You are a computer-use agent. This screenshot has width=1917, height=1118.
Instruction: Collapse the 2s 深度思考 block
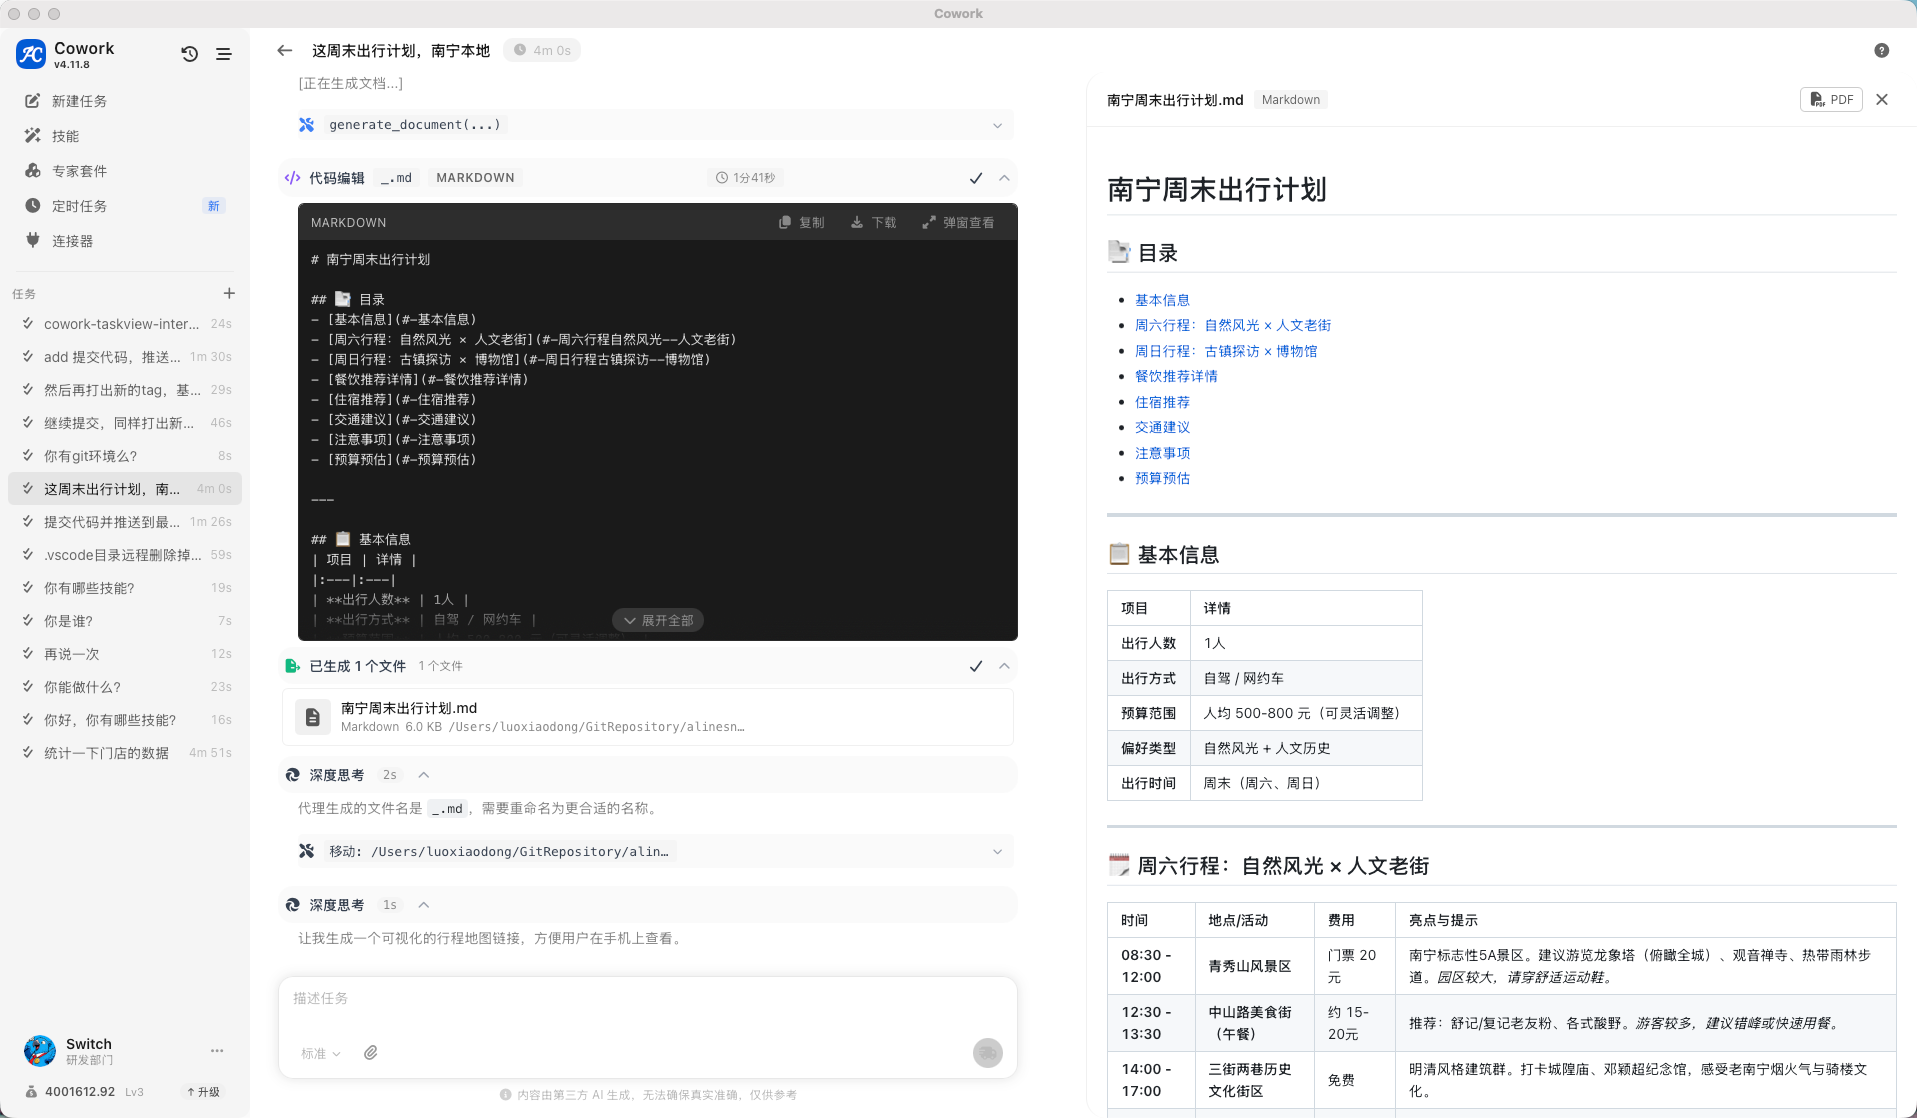click(423, 775)
